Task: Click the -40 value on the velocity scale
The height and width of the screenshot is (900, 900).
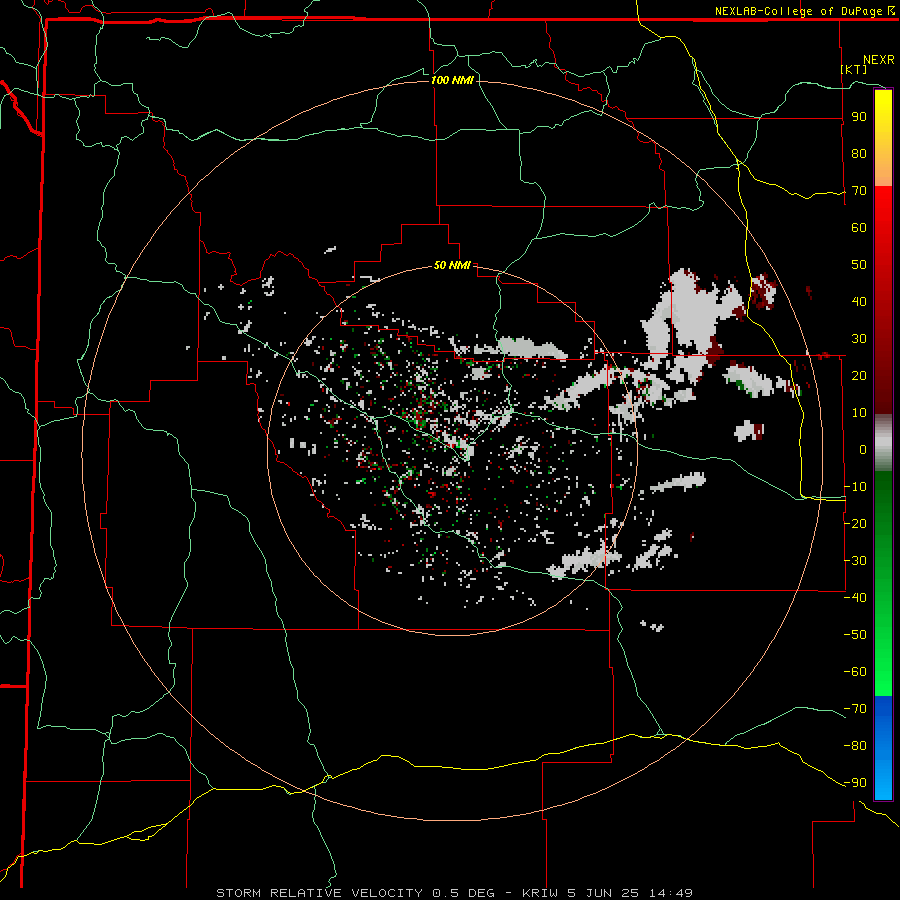Action: click(855, 598)
